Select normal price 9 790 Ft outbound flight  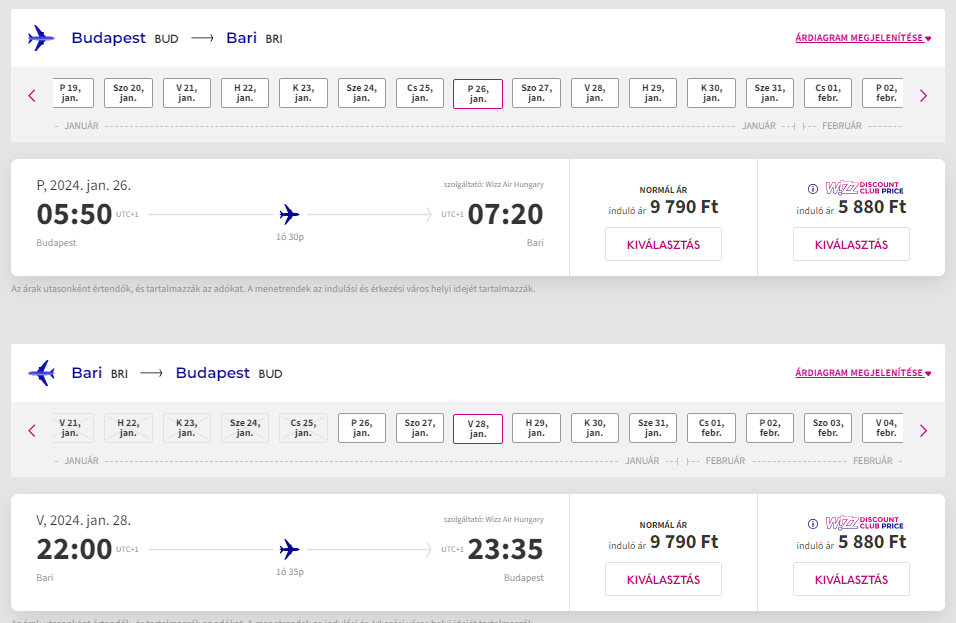(x=663, y=244)
